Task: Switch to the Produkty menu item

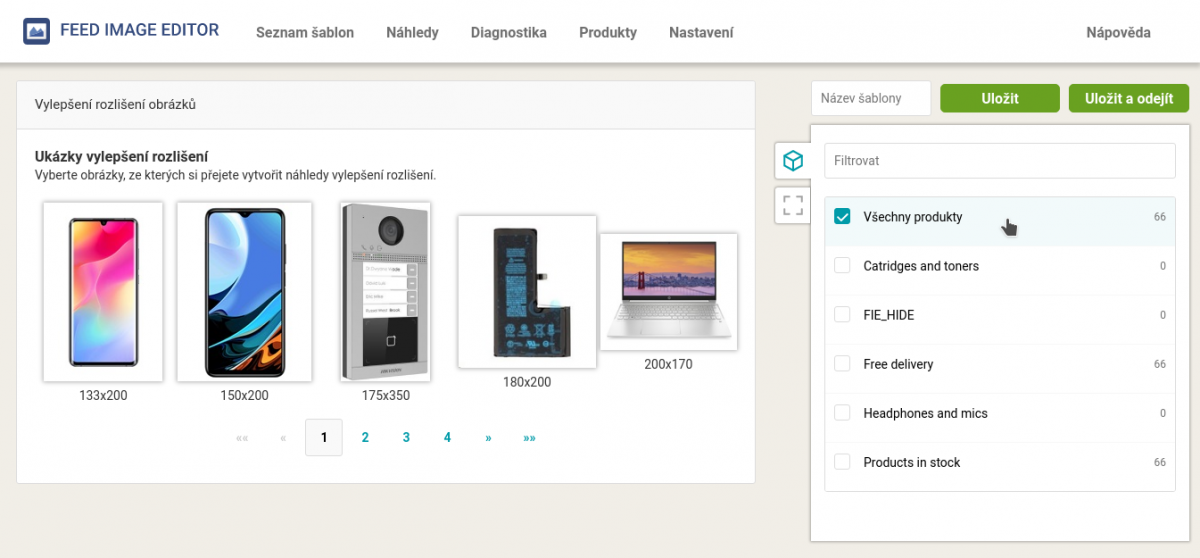Action: [608, 32]
